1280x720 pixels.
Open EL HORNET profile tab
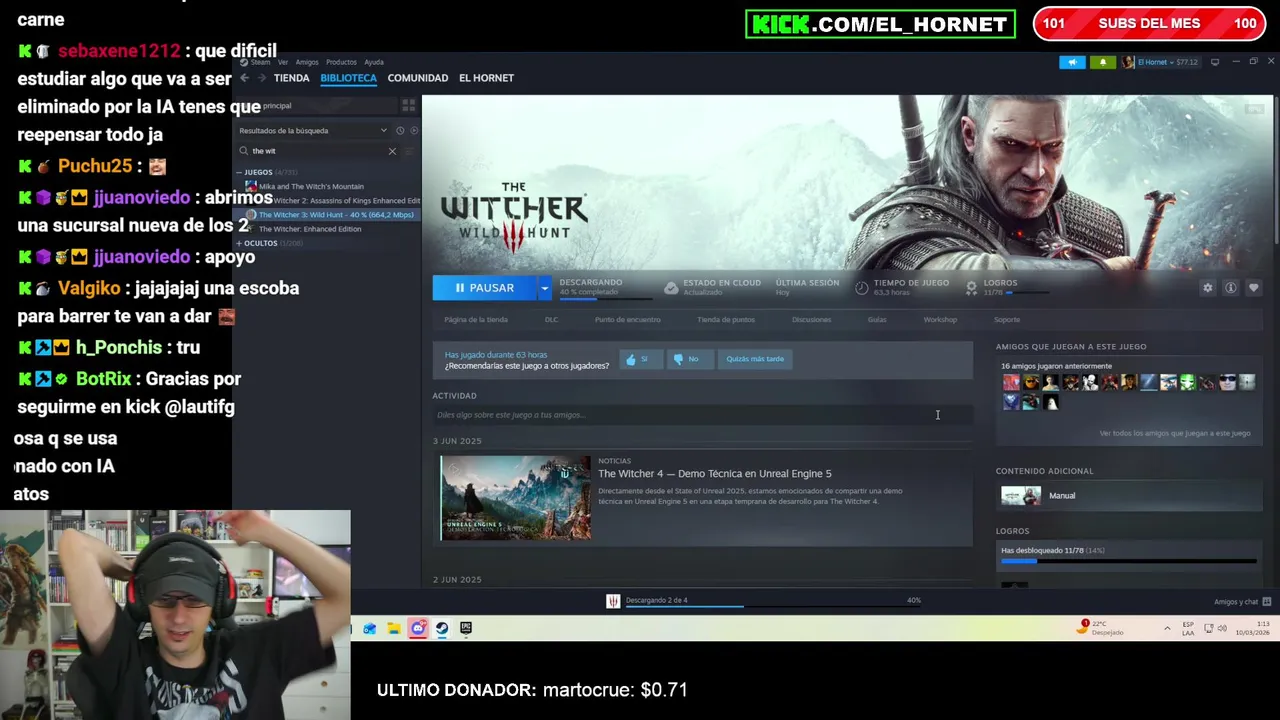[x=486, y=78]
